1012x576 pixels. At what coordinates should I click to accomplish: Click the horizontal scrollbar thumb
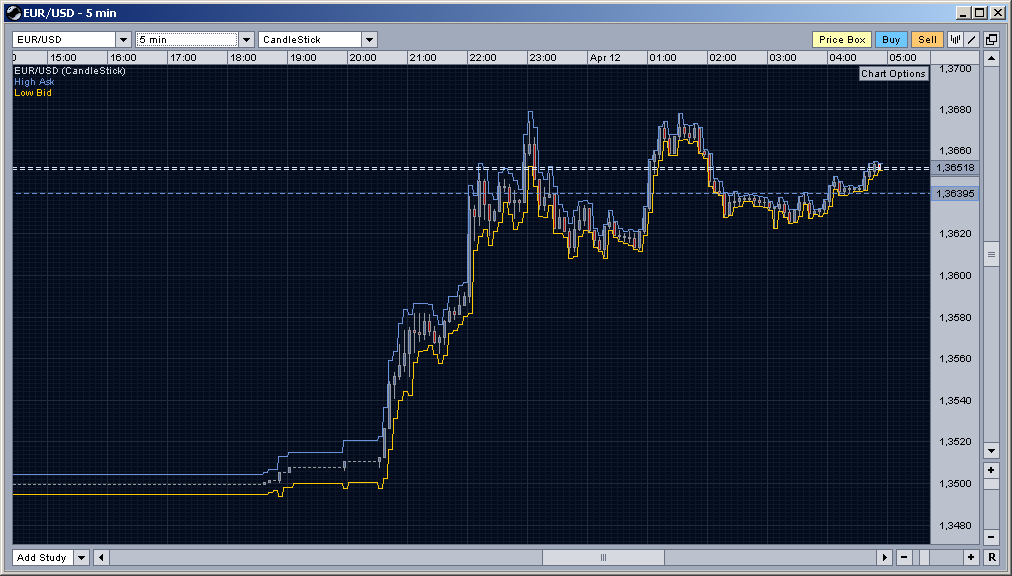(x=603, y=557)
